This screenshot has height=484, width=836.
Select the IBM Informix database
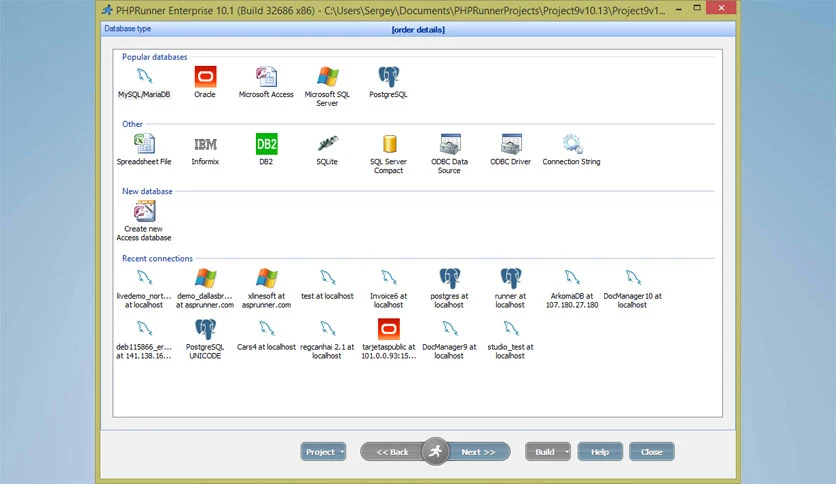tap(205, 150)
